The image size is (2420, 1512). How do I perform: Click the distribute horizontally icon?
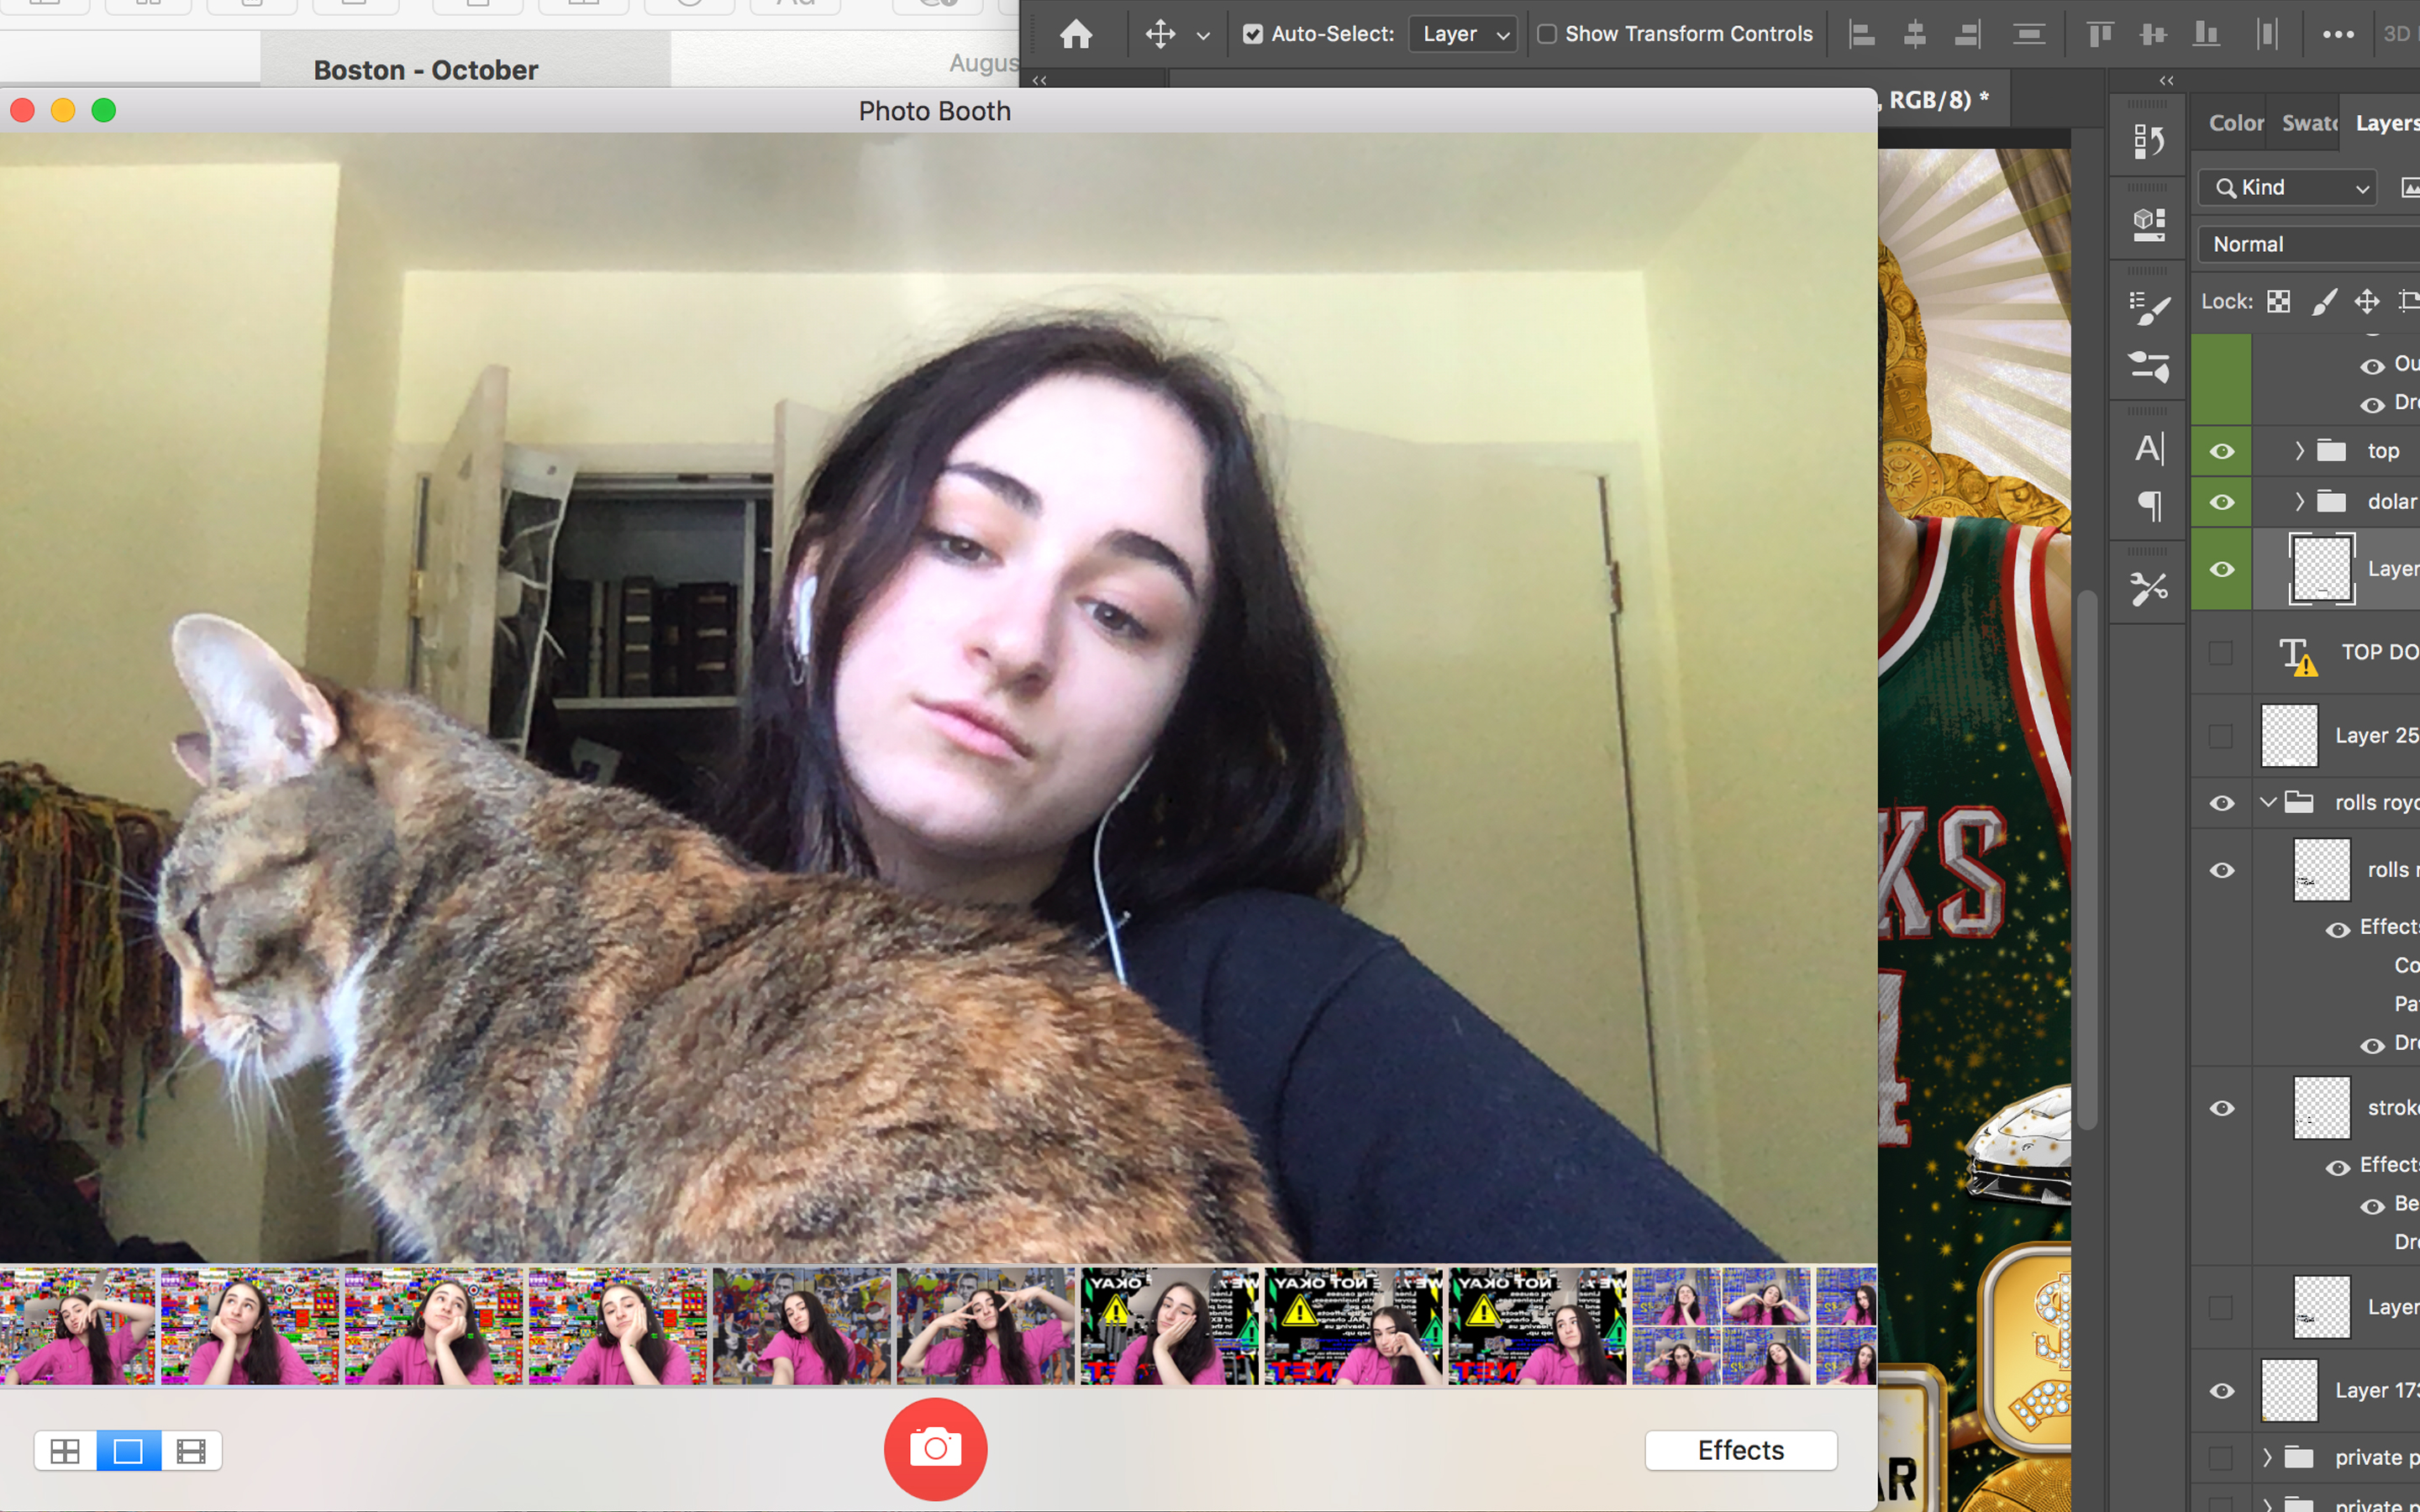point(2267,34)
